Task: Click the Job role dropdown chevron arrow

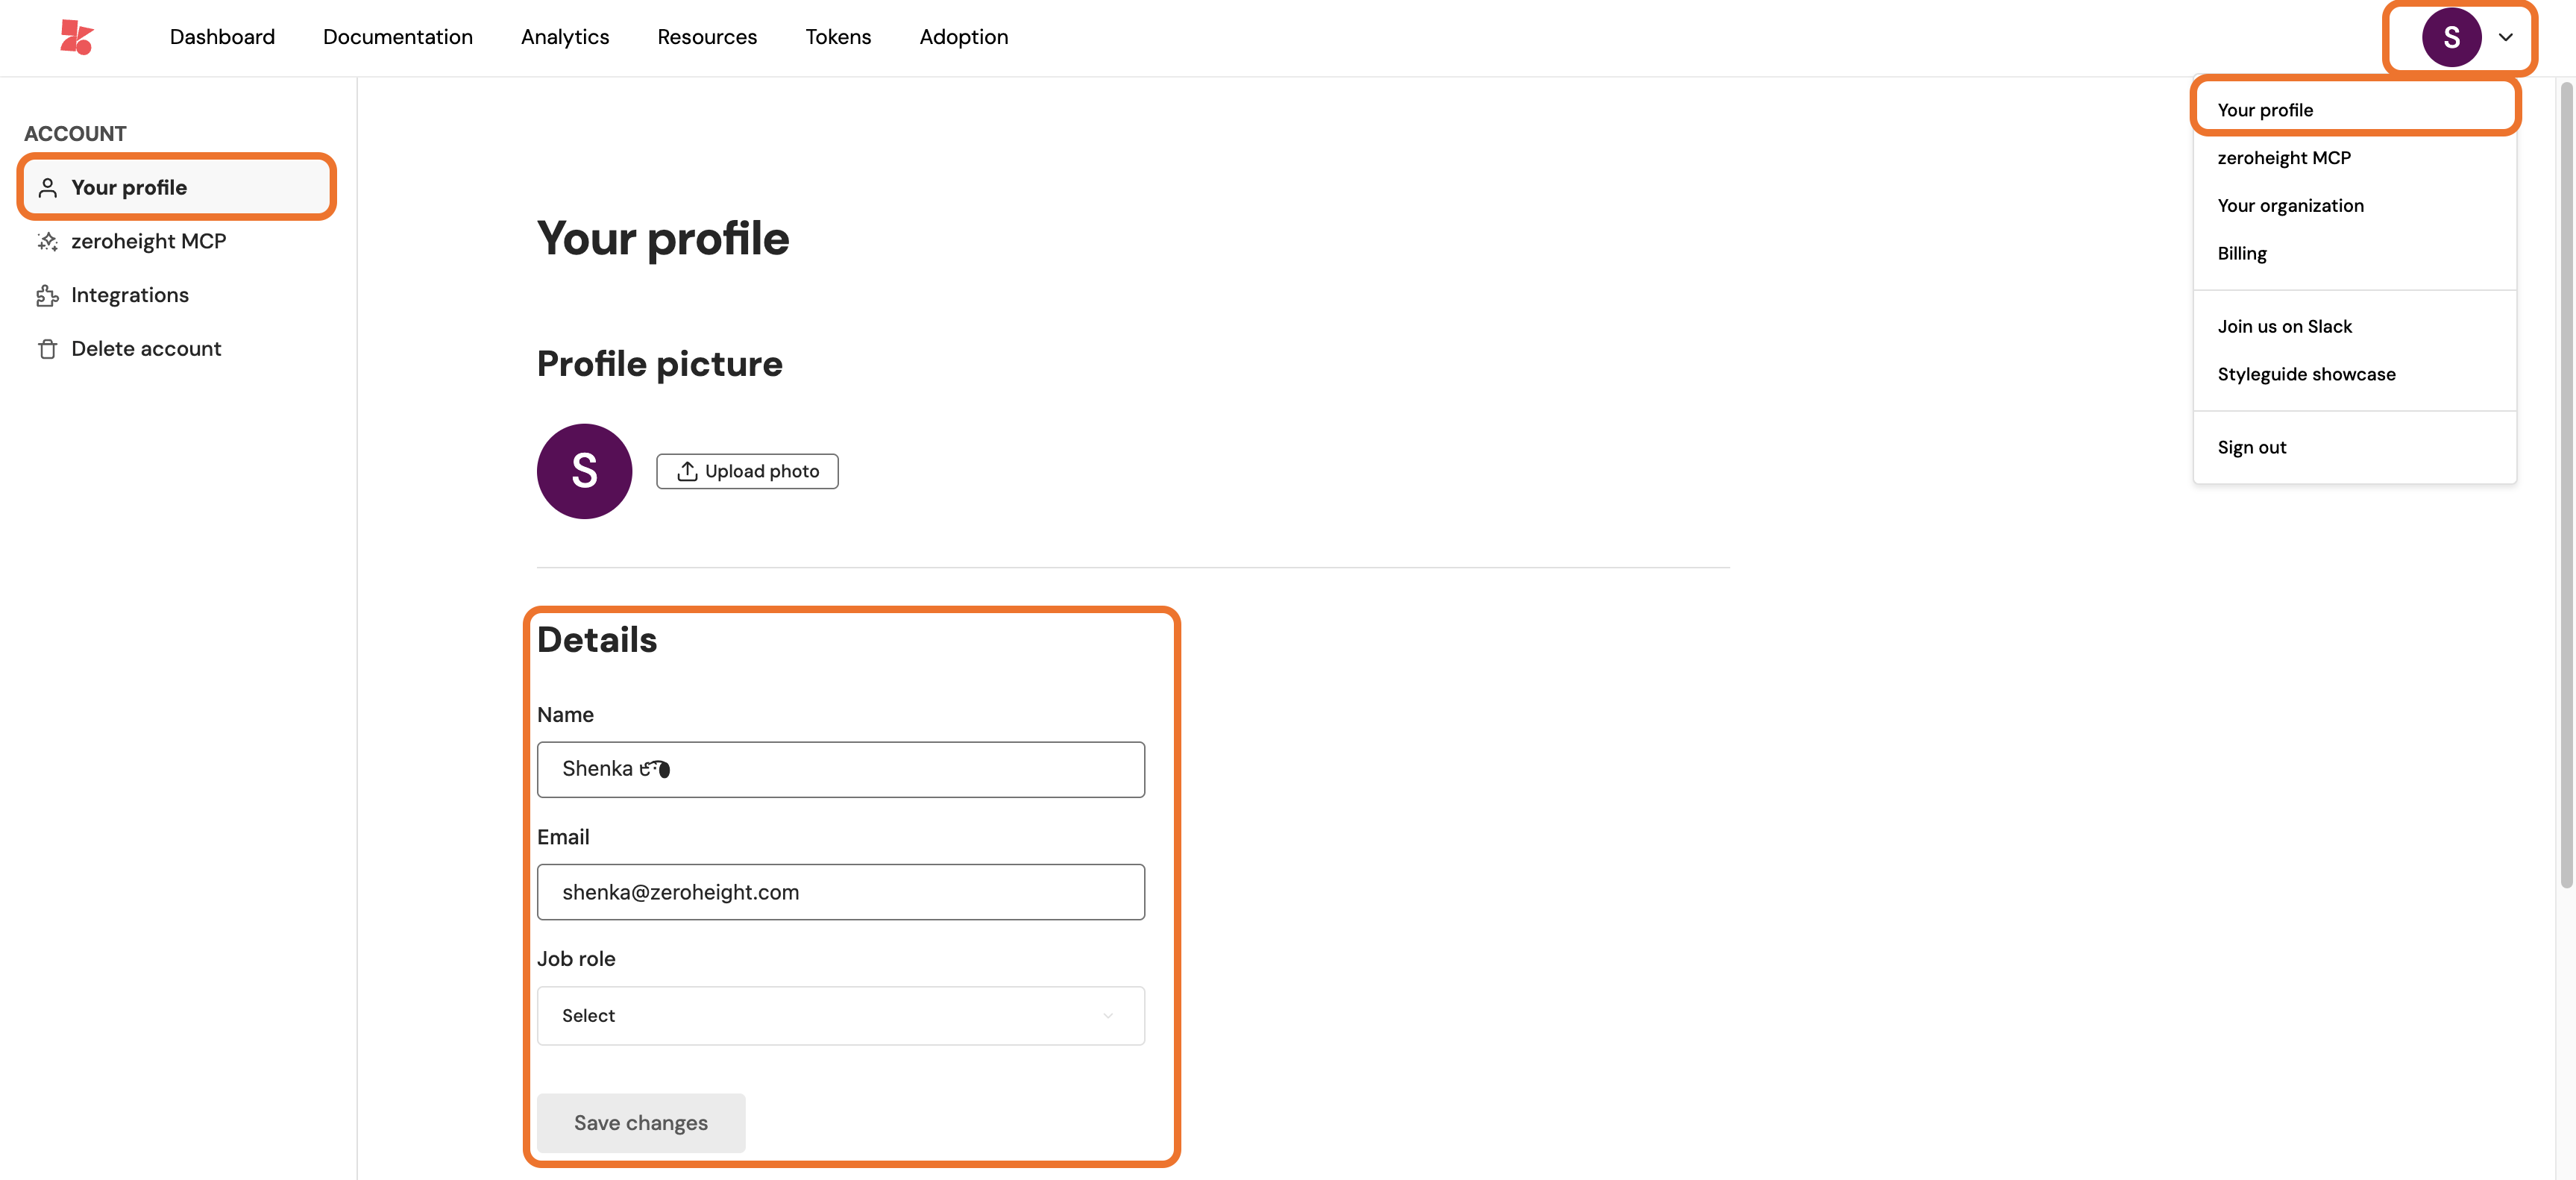Action: [1108, 1016]
